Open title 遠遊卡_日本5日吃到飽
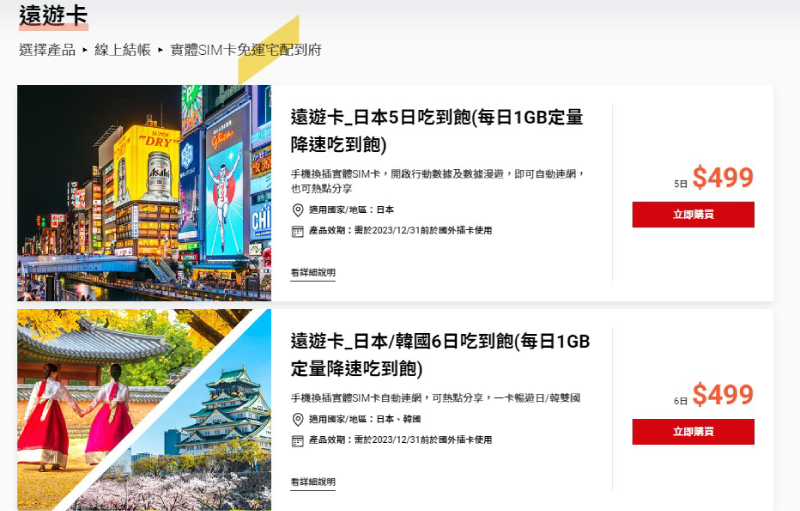Image resolution: width=800 pixels, height=511 pixels. (x=437, y=131)
